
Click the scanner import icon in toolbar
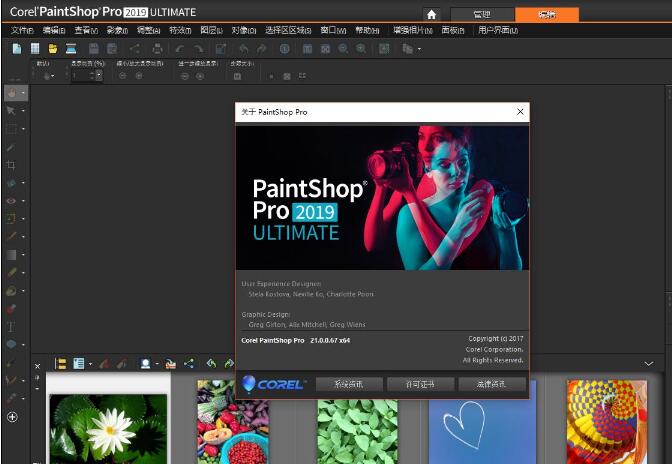tap(71, 49)
